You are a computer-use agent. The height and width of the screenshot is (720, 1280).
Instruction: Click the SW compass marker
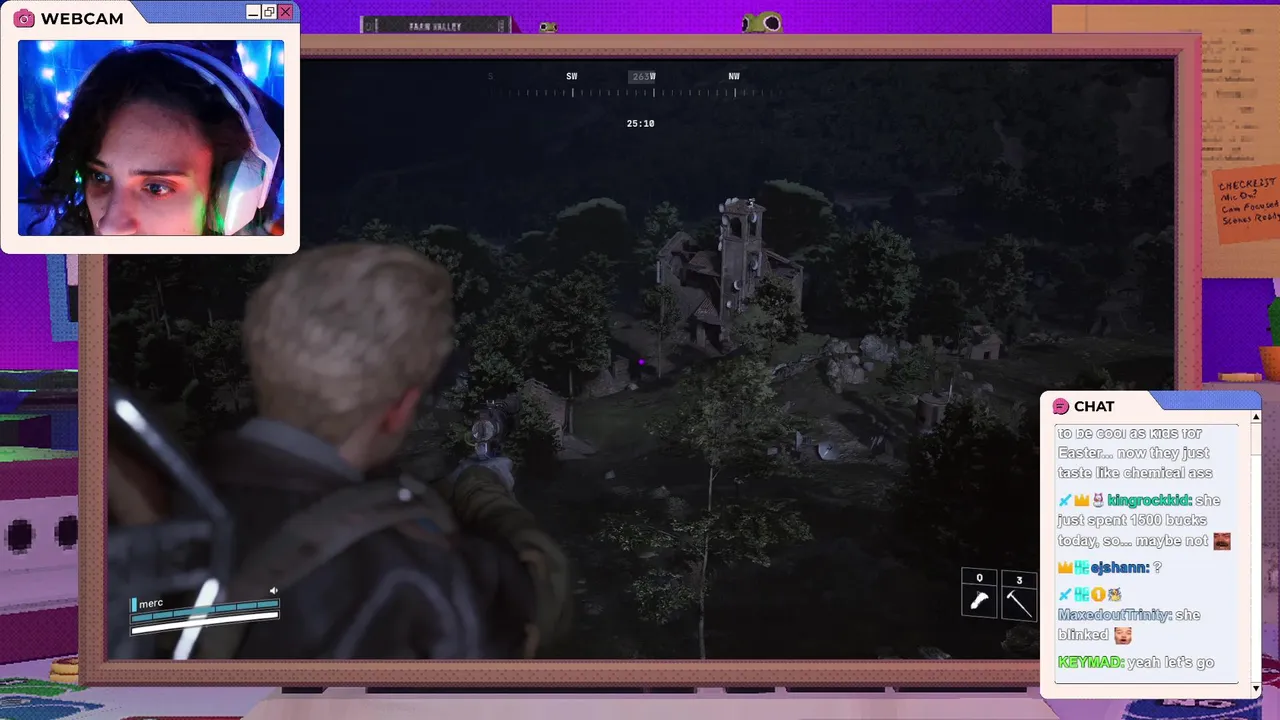pos(572,76)
